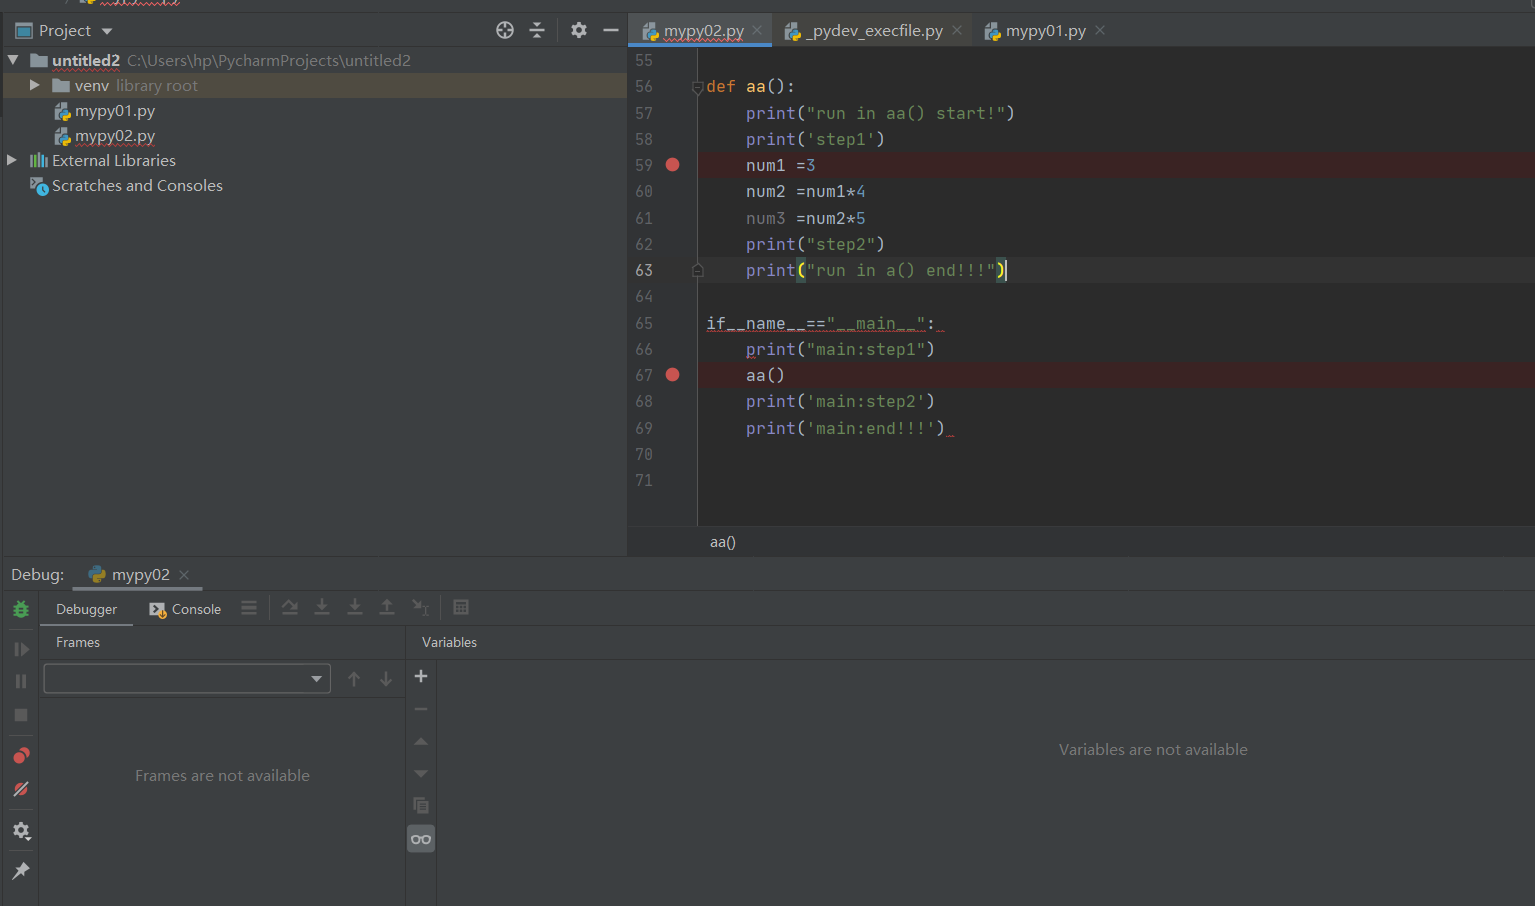Viewport: 1535px width, 906px height.
Task: Close the mypy01.py editor tab
Action: pyautogui.click(x=1100, y=30)
